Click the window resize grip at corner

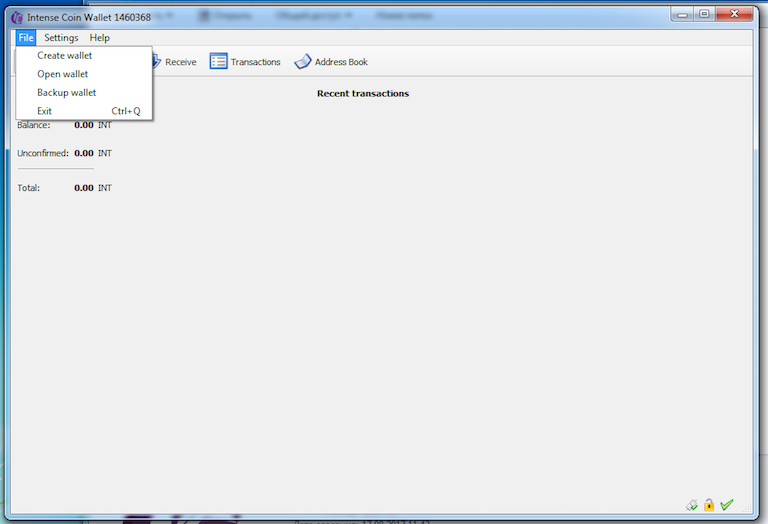[x=747, y=508]
